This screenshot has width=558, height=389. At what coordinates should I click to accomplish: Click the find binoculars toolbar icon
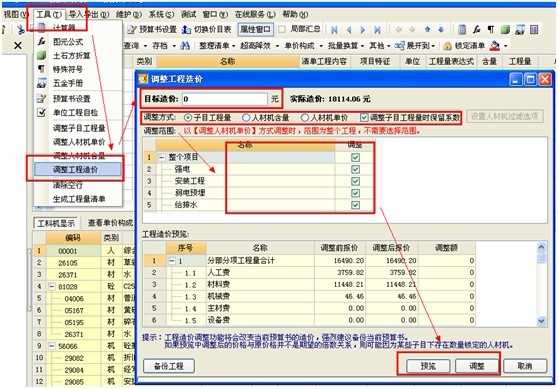185,46
